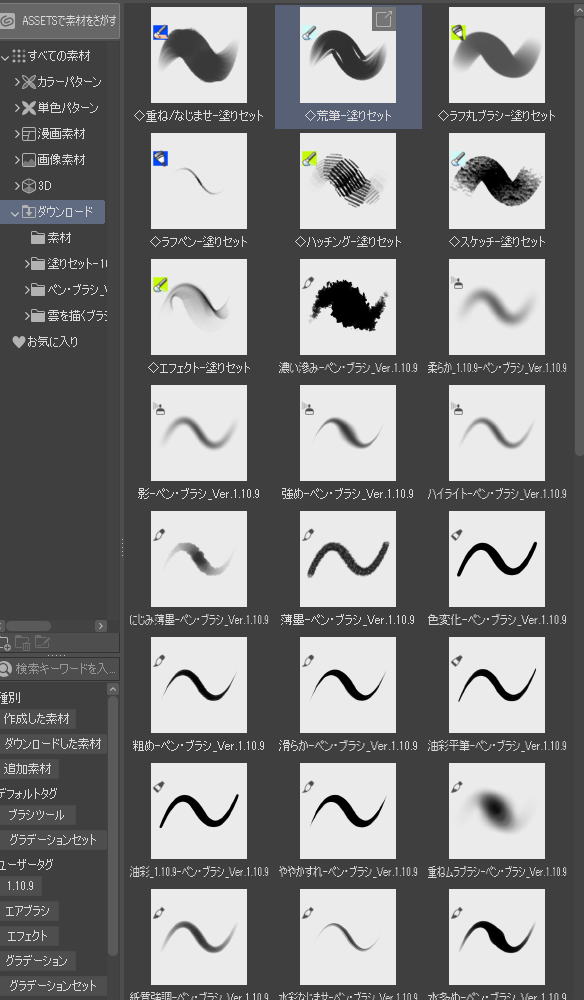Image resolution: width=584 pixels, height=1000 pixels.
Task: Toggle the ブラシツール default tag
Action: [37, 814]
